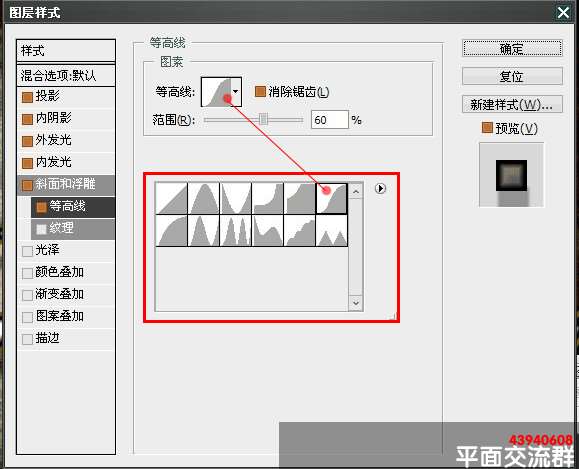Select the Sawtooth contour preset

pos(332,230)
